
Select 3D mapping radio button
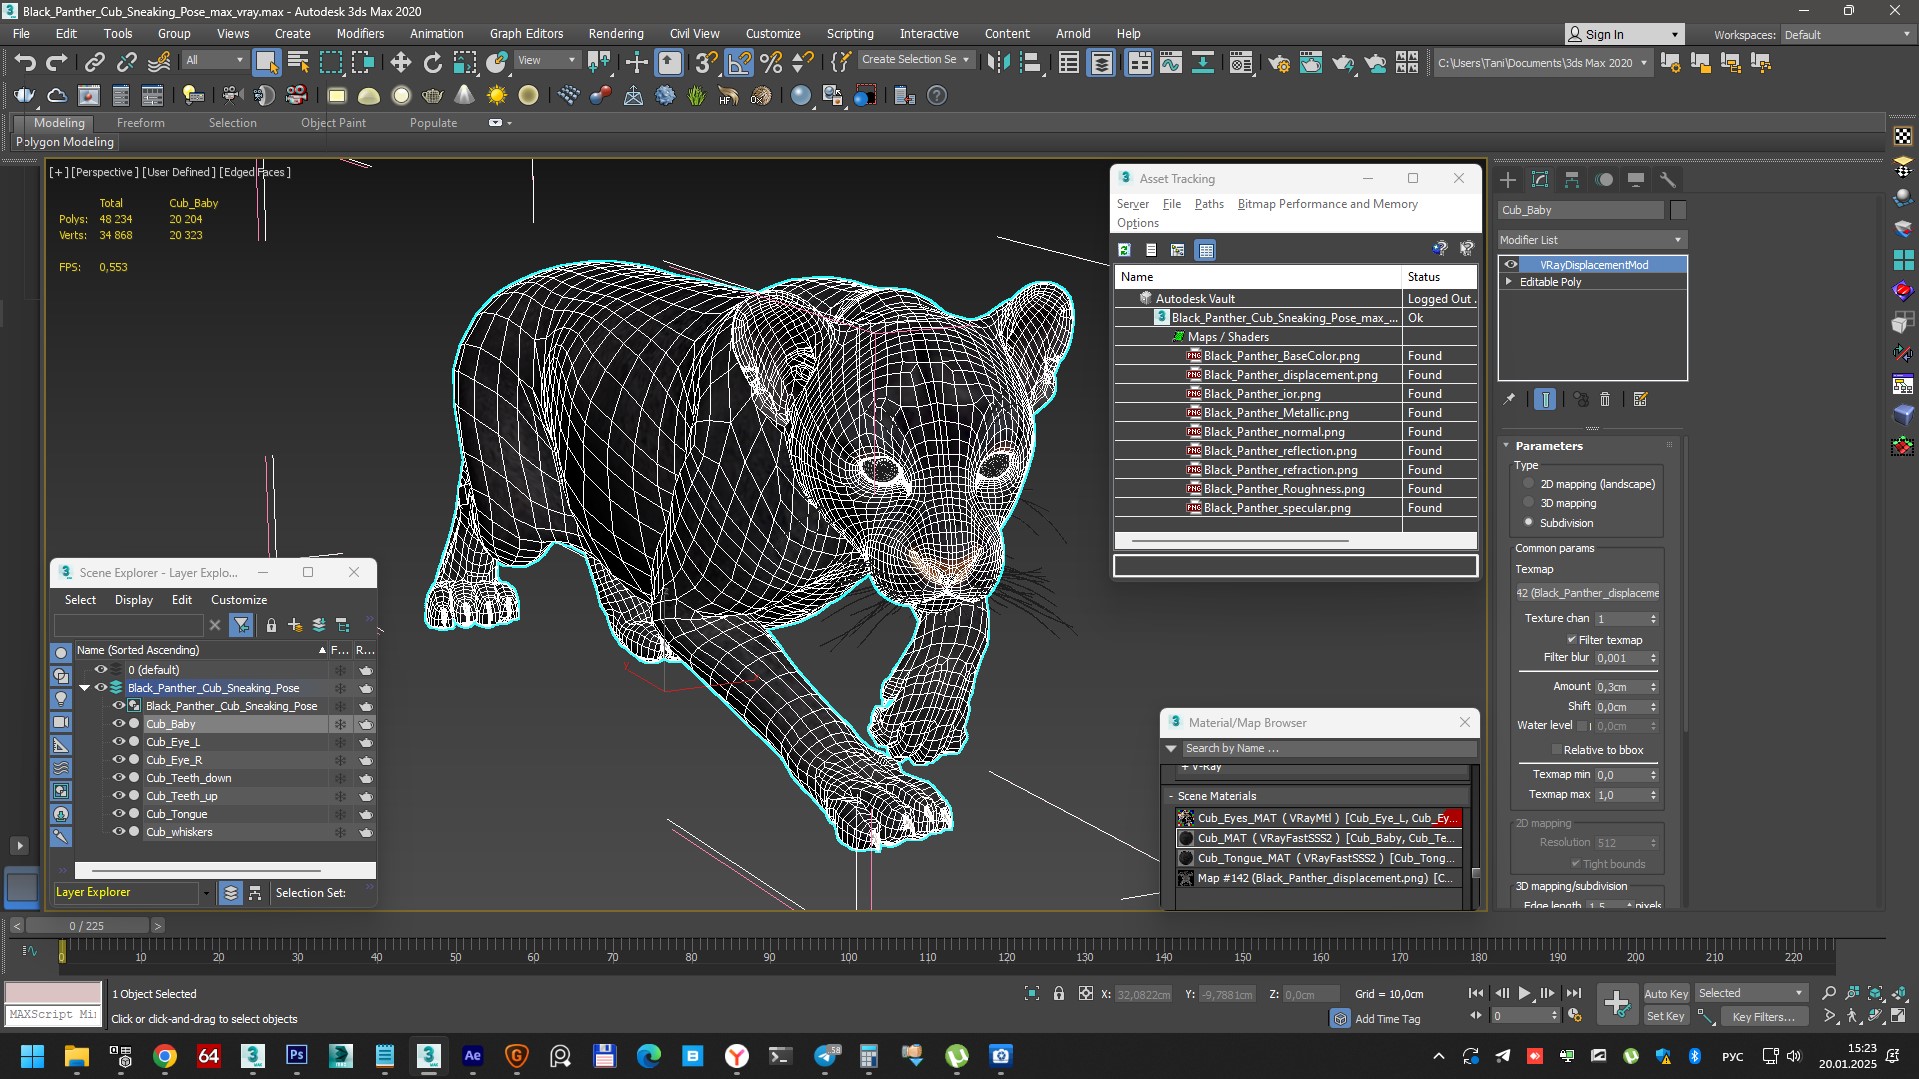(x=1528, y=503)
